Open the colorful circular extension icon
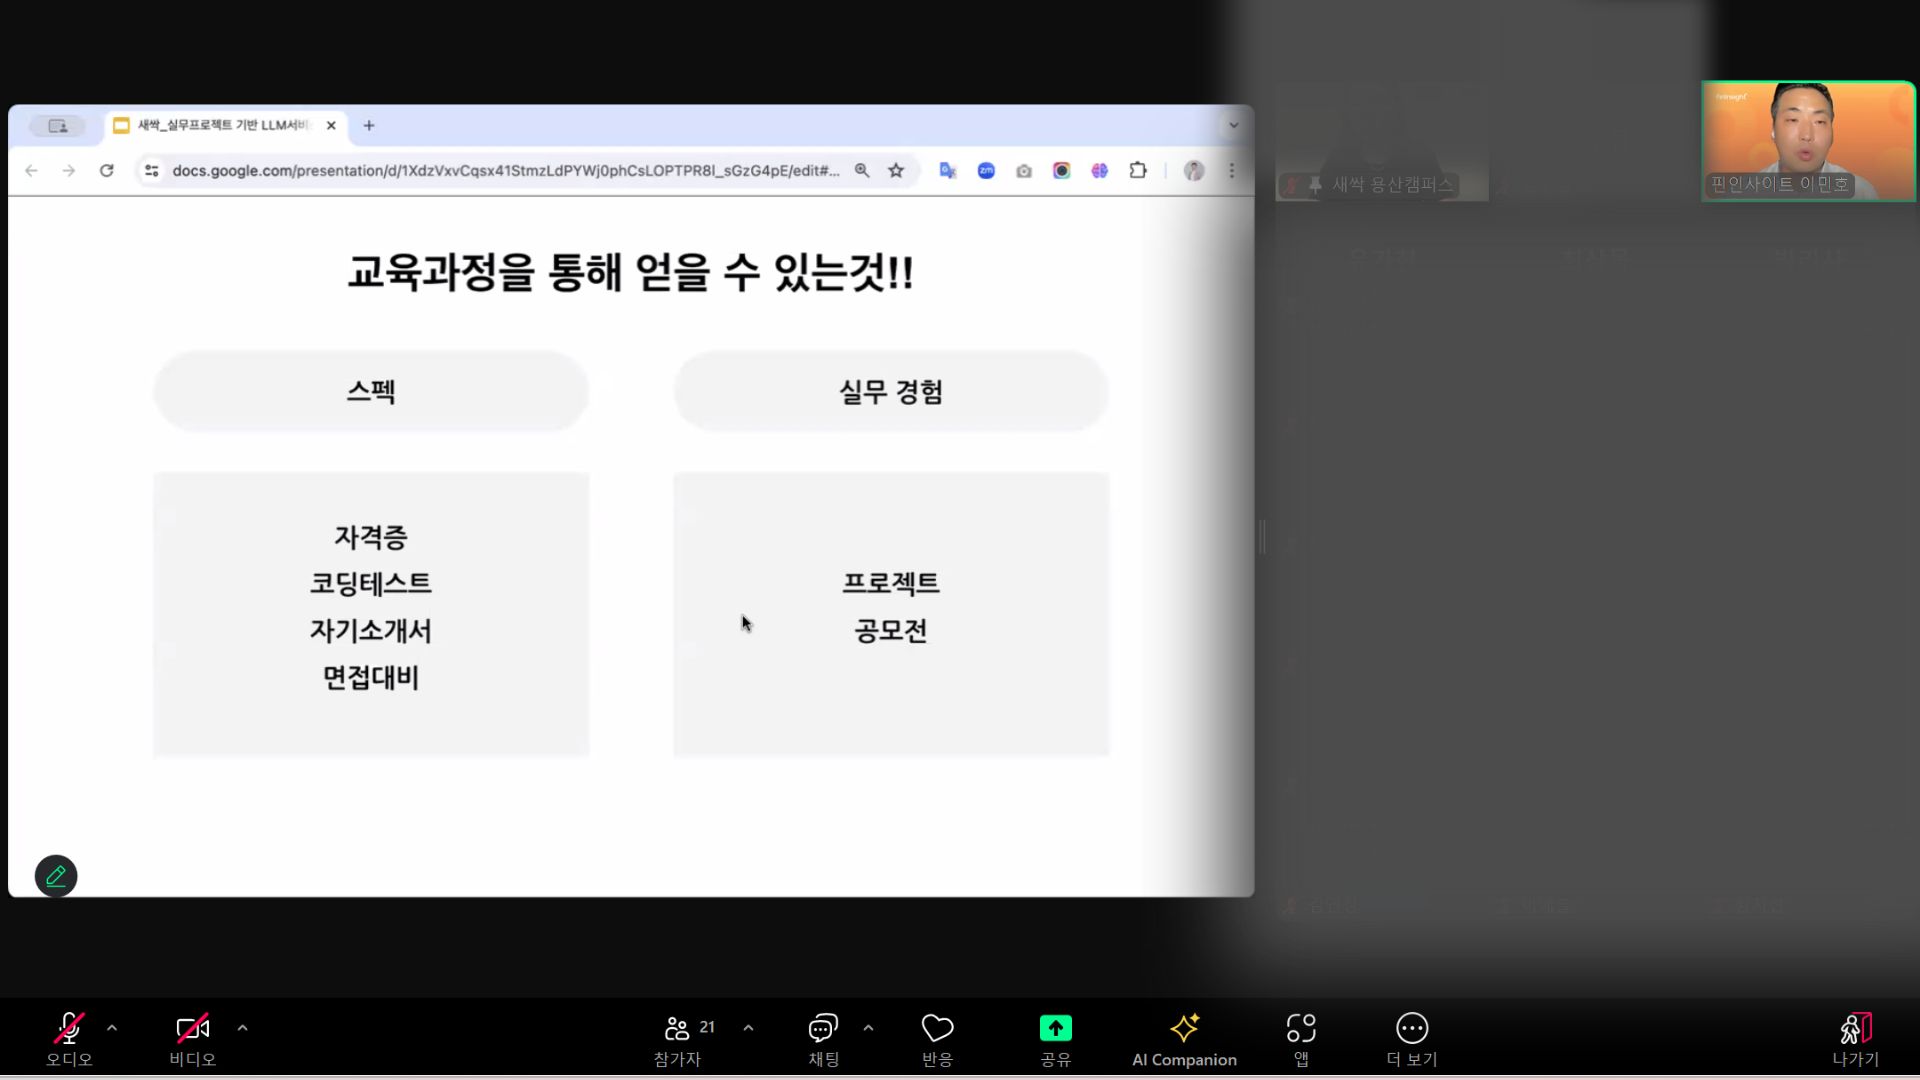 pyautogui.click(x=1062, y=171)
